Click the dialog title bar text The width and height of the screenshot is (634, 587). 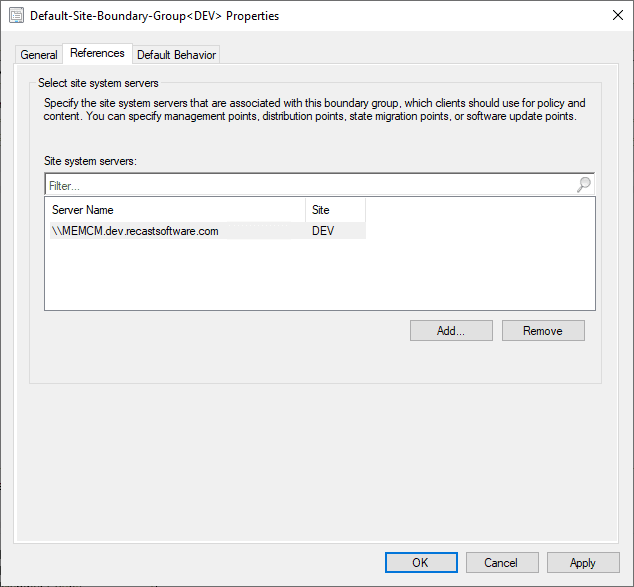(155, 16)
